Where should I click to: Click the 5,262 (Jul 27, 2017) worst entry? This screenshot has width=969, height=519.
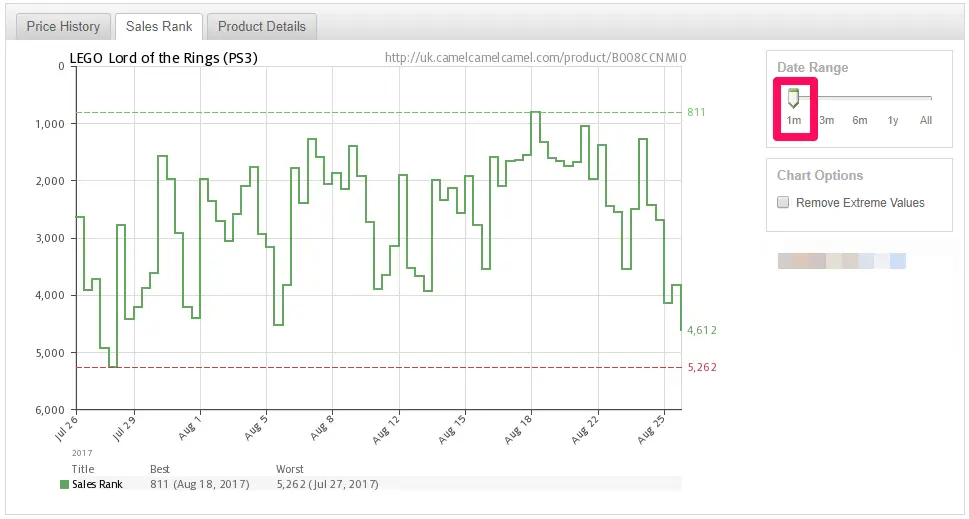click(328, 484)
